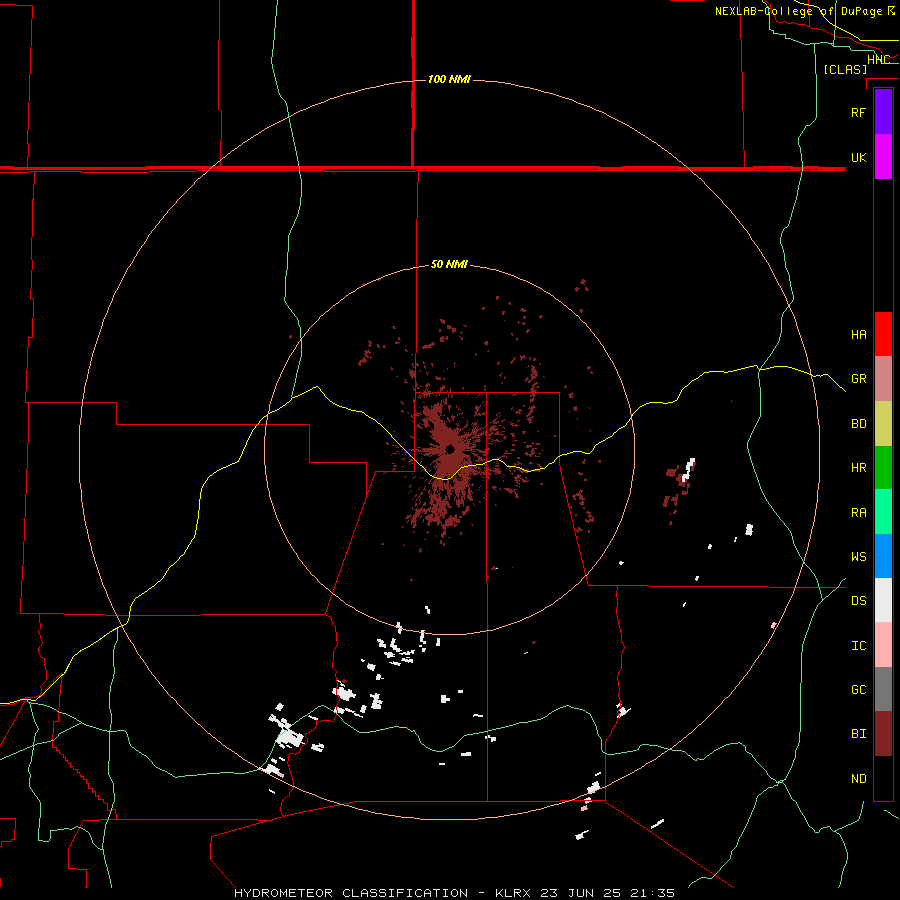Click the DS legend label

coord(858,601)
